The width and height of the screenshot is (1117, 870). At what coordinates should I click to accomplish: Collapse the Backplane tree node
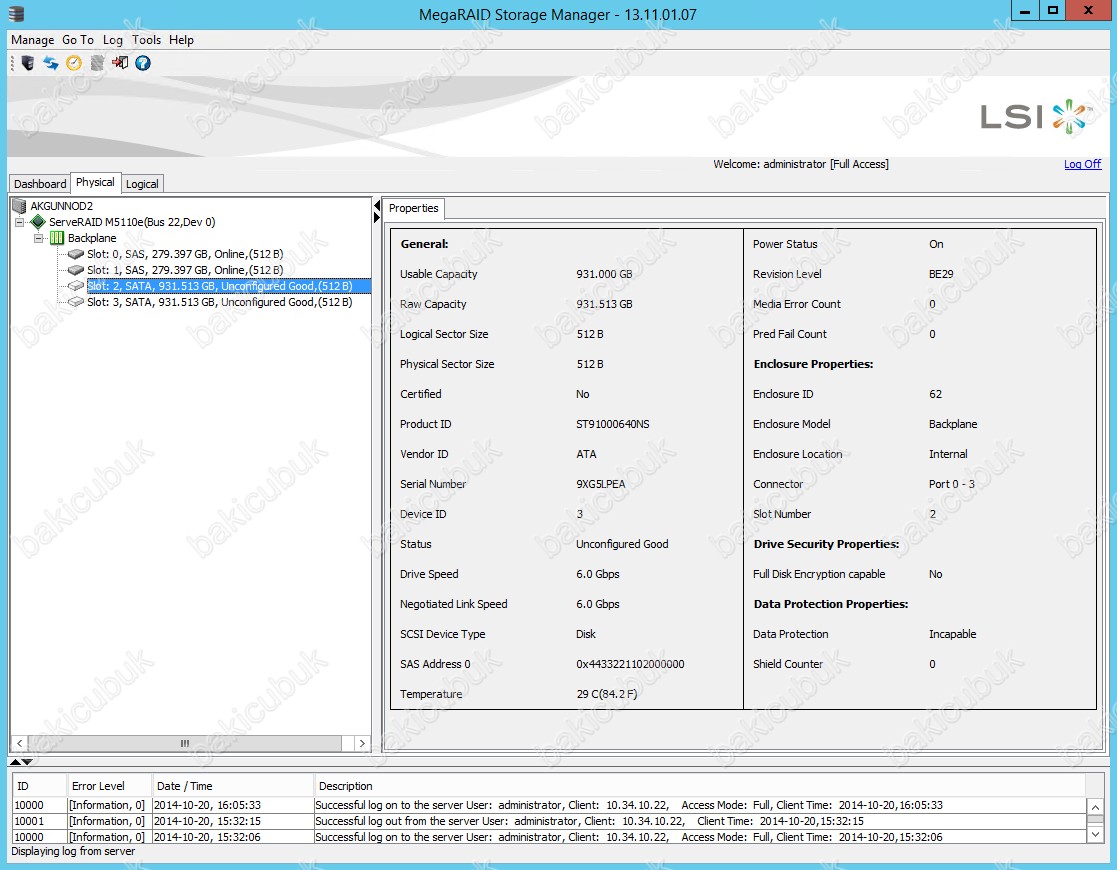[39, 238]
